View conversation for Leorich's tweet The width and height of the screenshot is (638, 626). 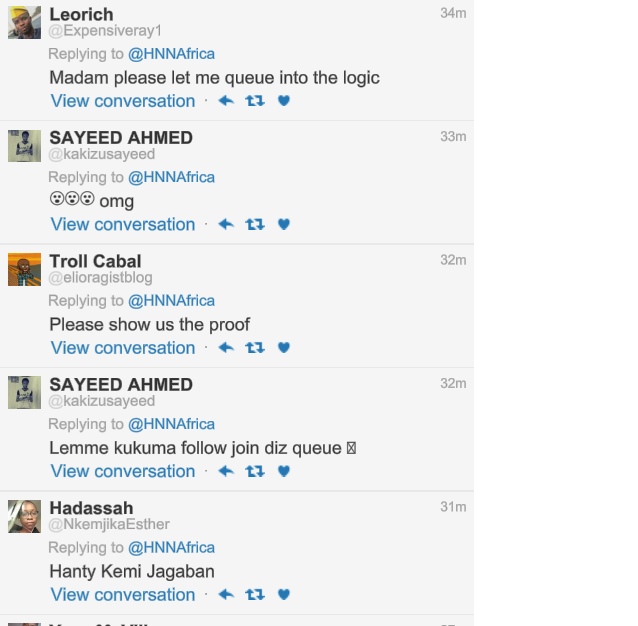click(123, 101)
